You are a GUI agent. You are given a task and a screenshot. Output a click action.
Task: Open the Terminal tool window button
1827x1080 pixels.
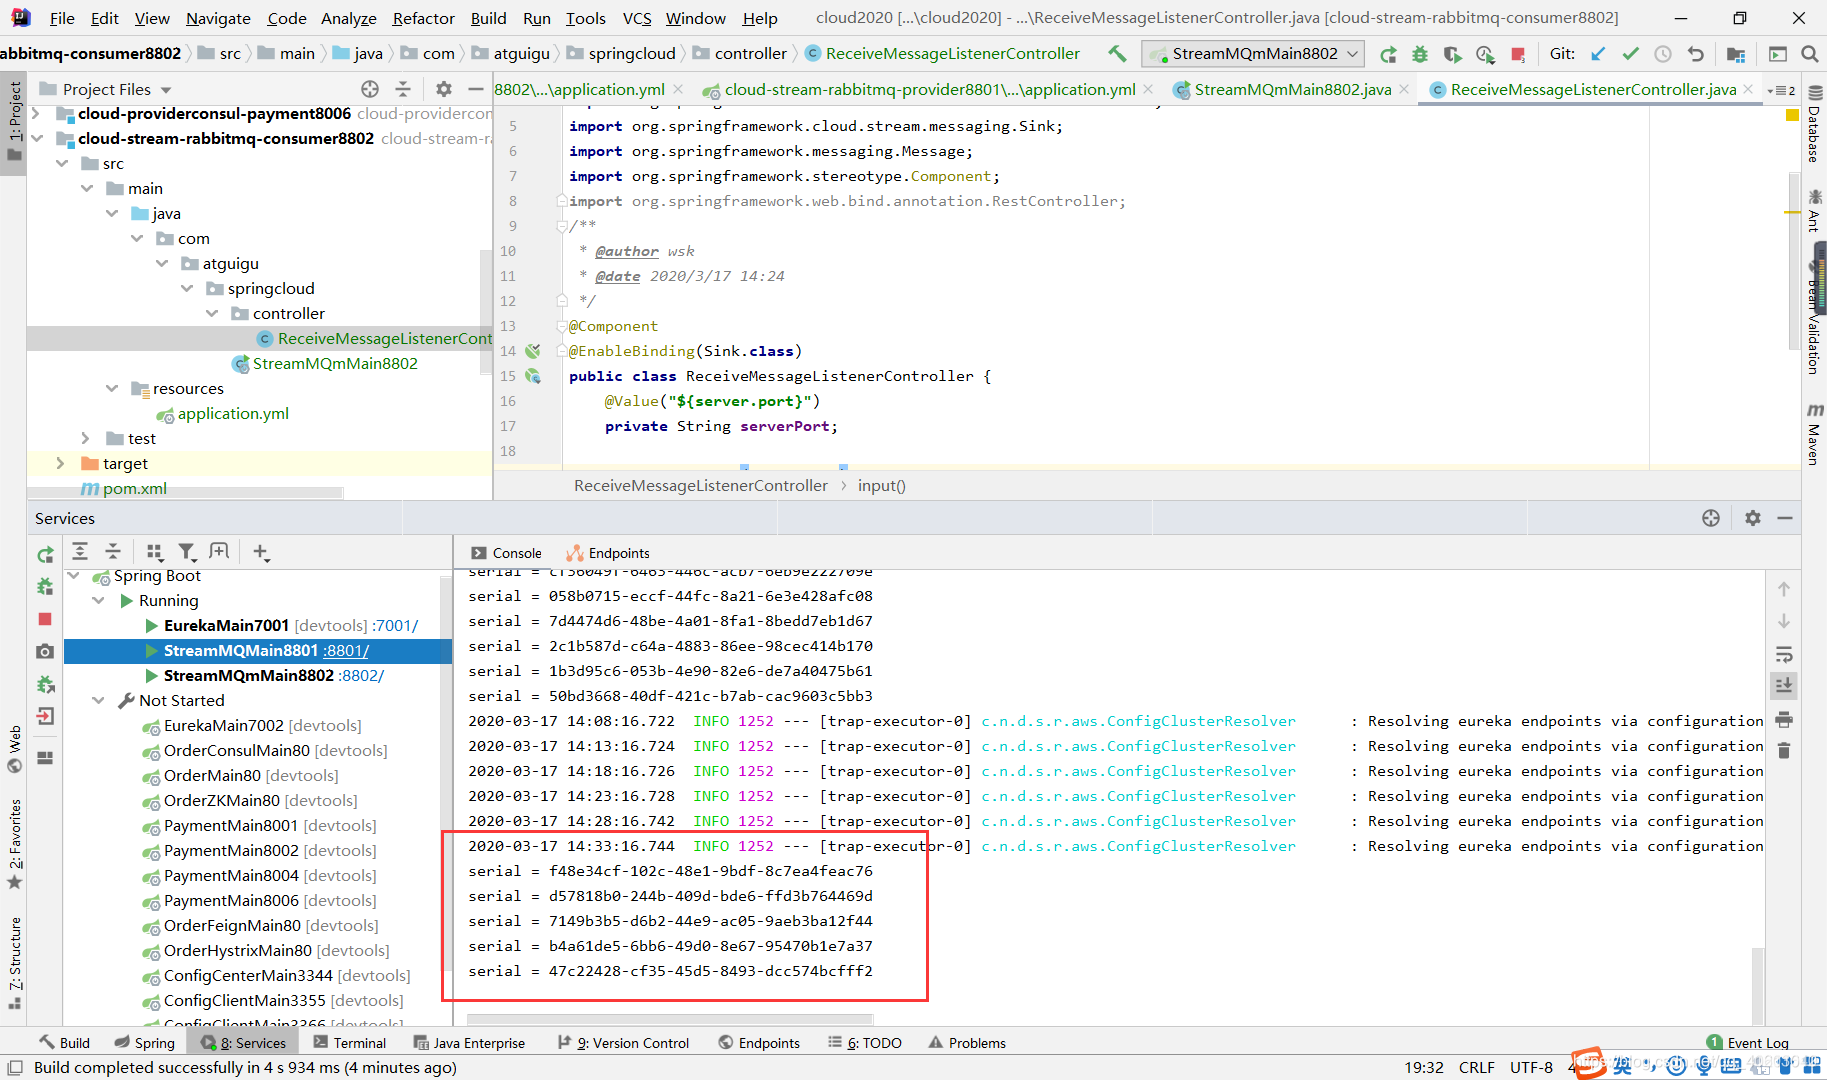(x=350, y=1043)
